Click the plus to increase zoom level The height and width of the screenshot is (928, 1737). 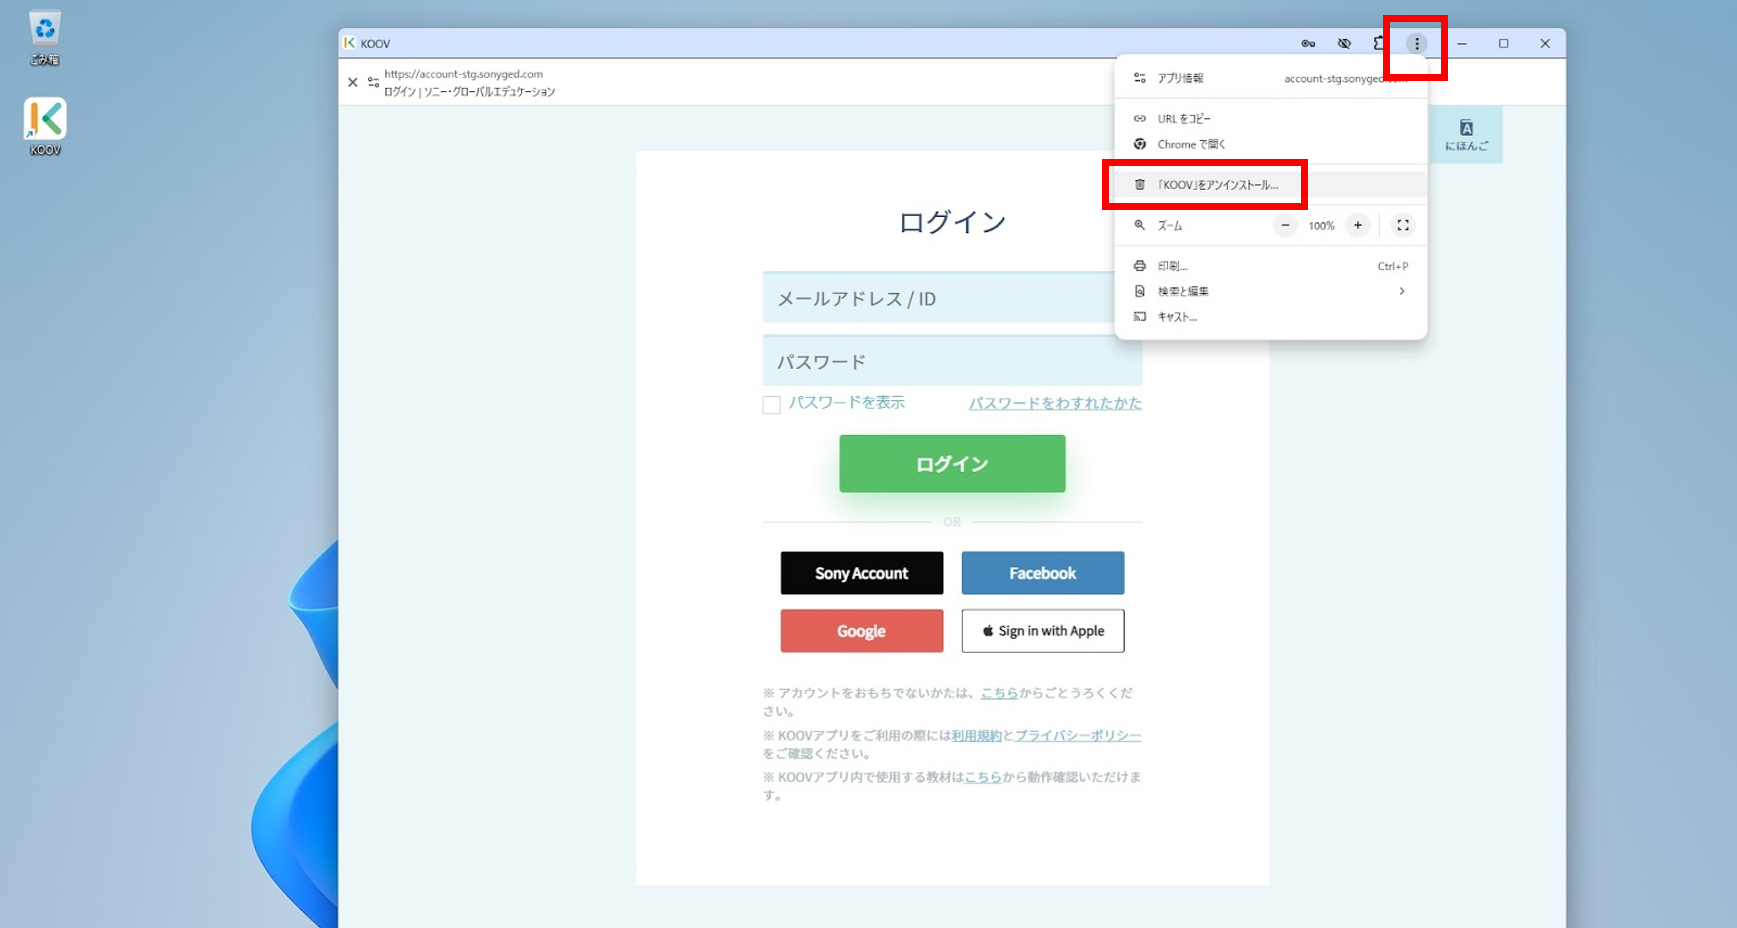point(1357,225)
